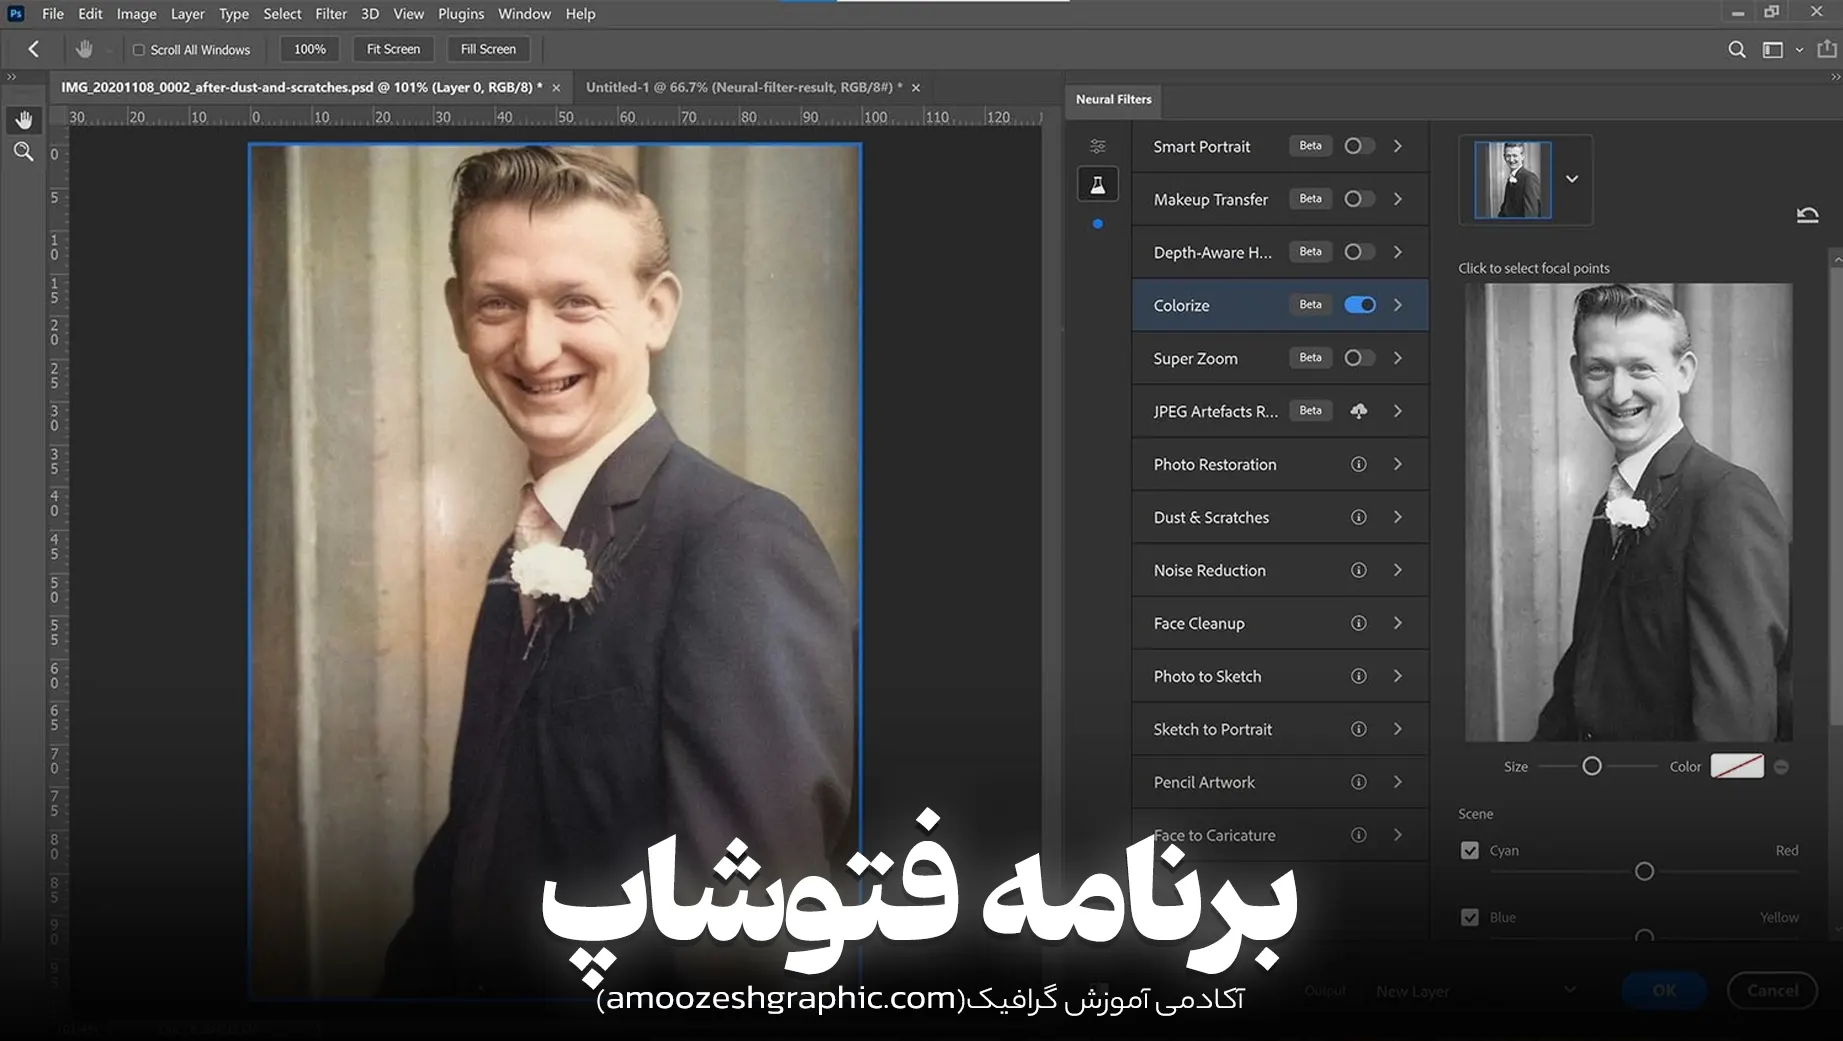Click the reset undo arrow in Neural Filters

1807,214
